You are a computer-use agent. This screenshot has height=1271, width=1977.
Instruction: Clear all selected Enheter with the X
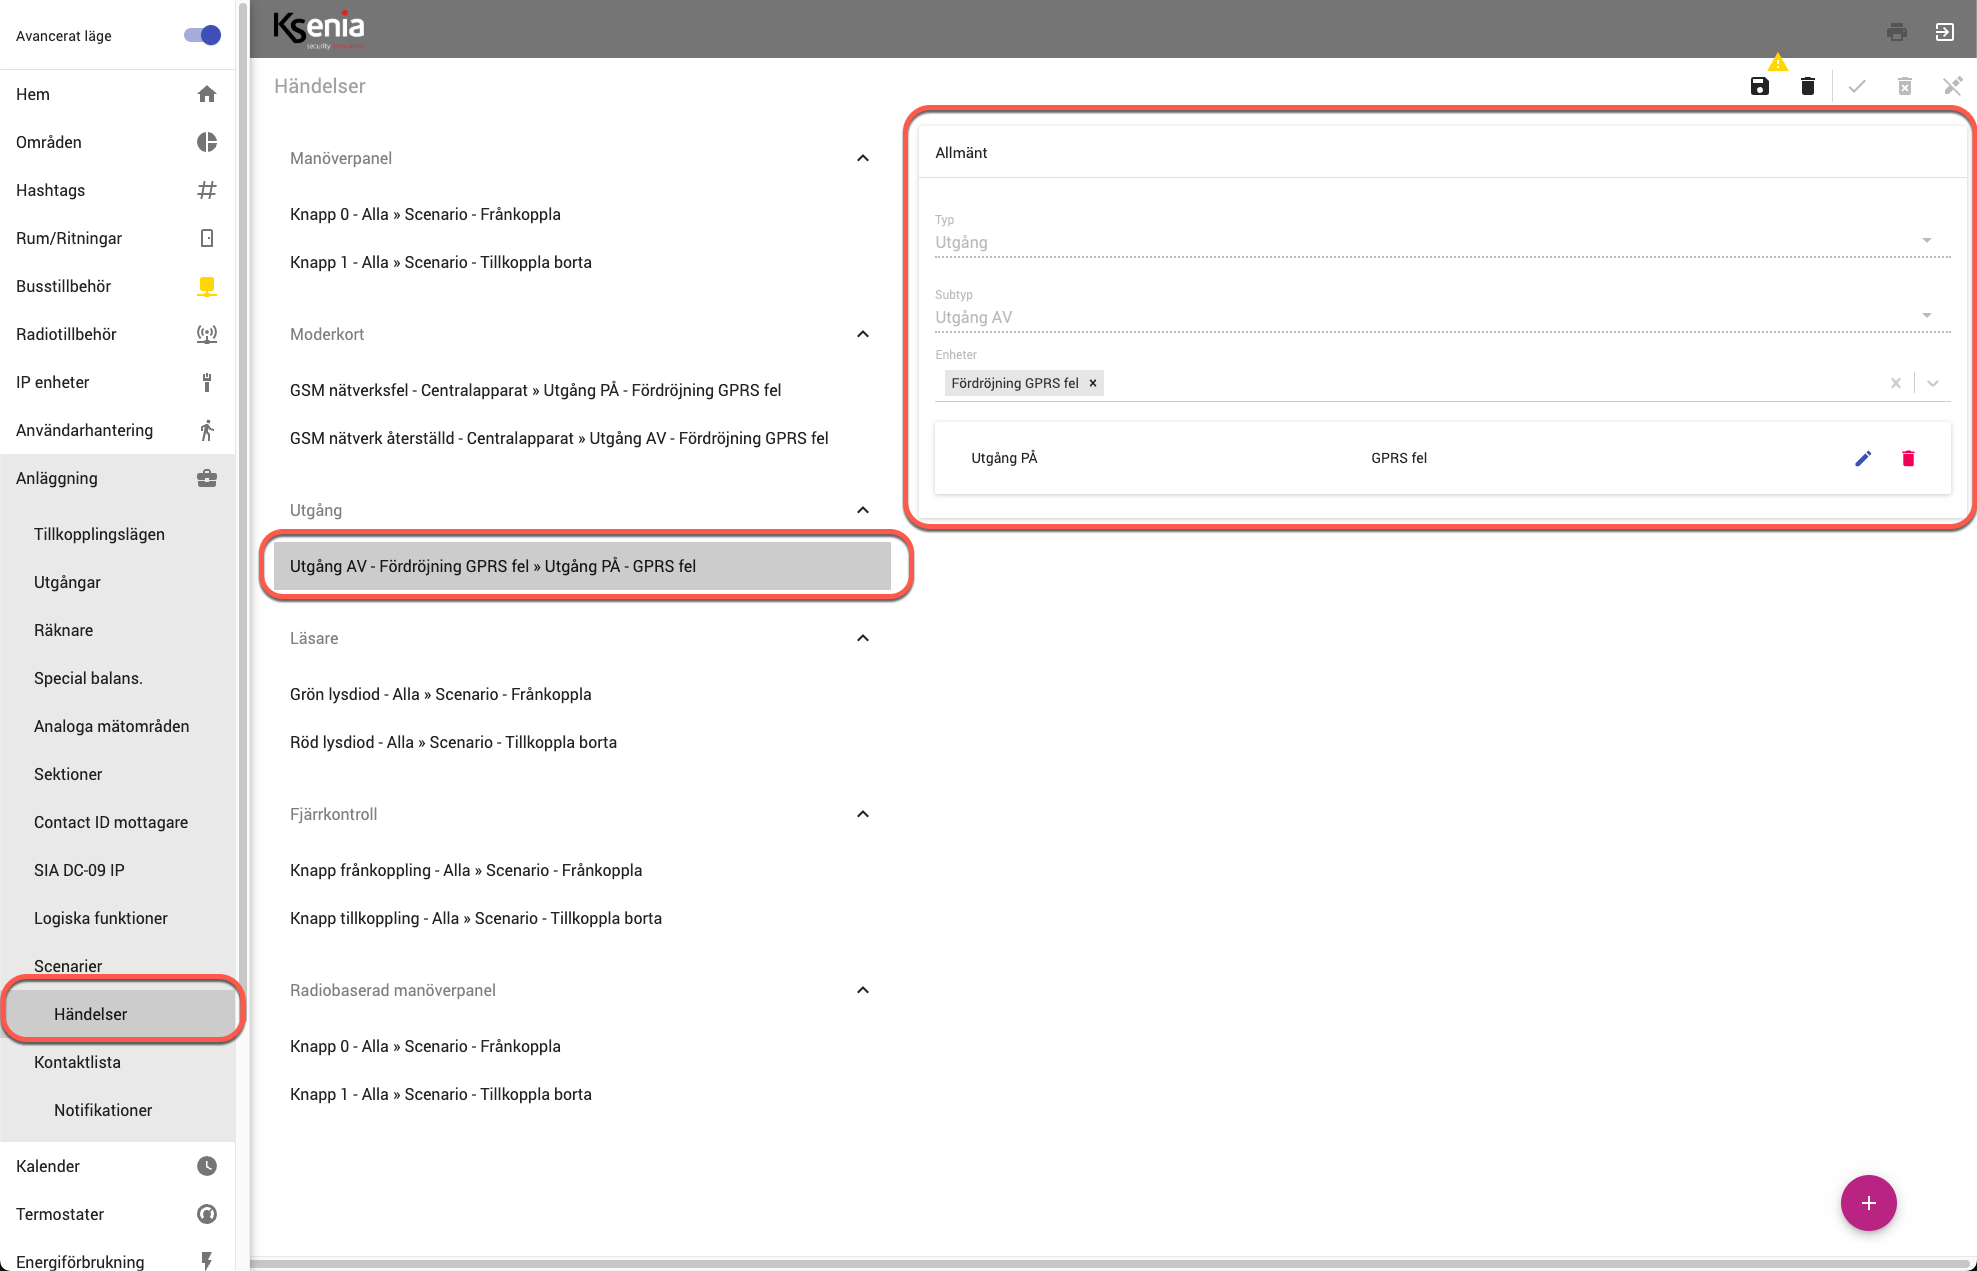[x=1895, y=383]
